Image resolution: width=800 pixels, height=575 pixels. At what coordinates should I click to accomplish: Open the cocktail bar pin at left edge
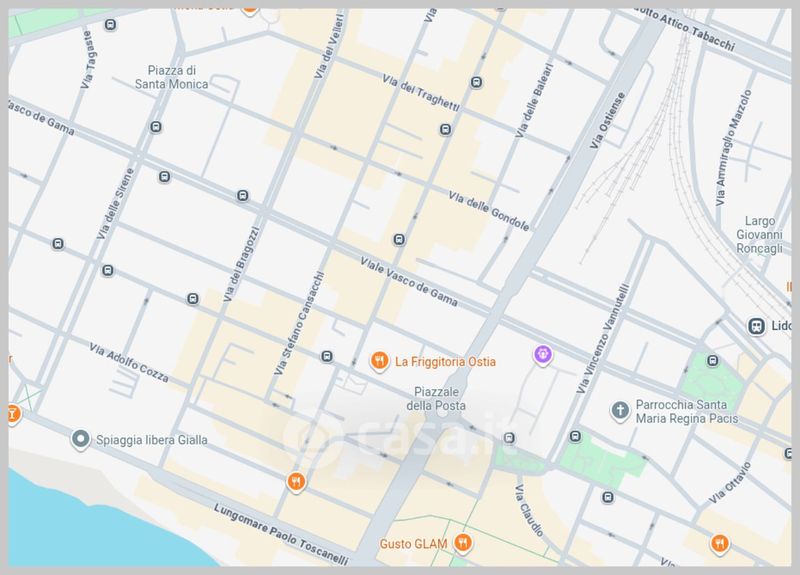point(12,411)
